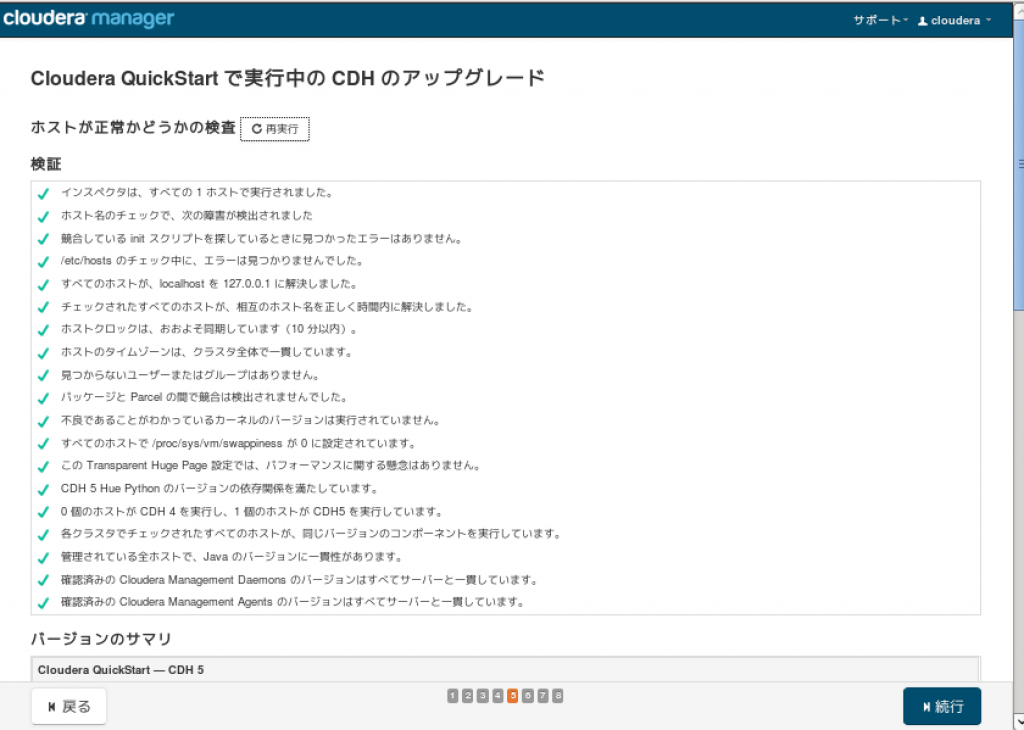1024x730 pixels.
Task: Go to wizard step 2
Action: (x=468, y=696)
